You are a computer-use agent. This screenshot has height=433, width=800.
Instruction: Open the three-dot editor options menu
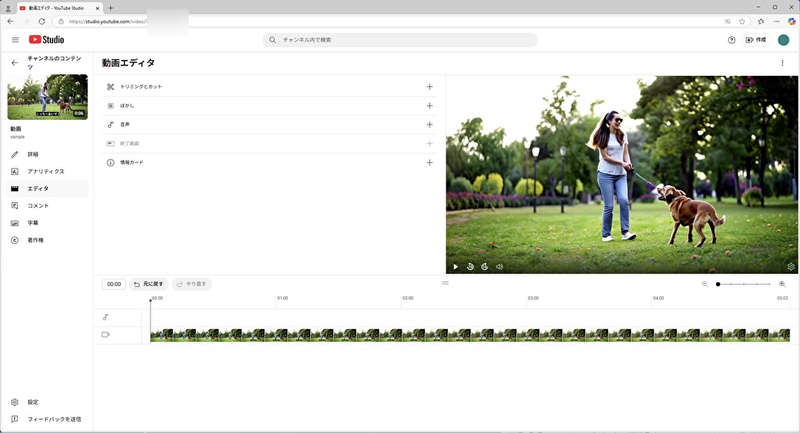point(782,63)
